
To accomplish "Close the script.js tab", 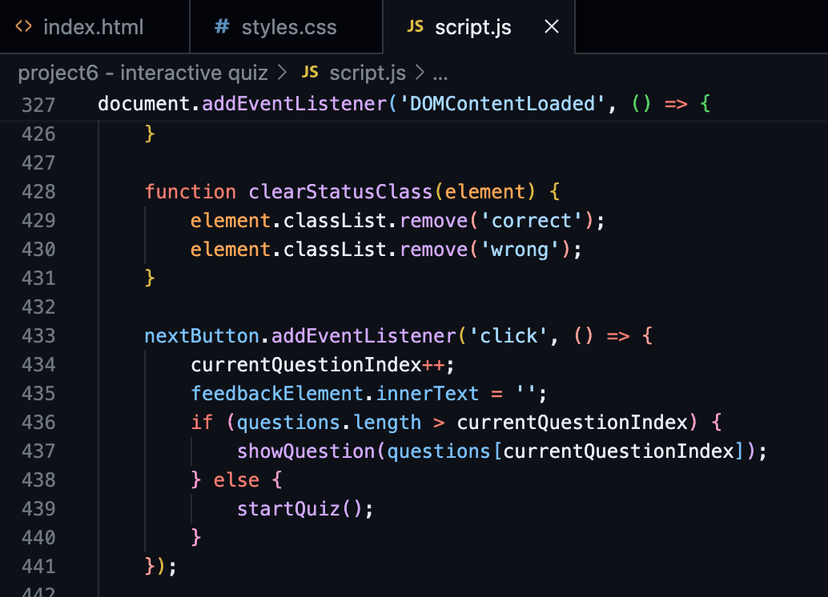I will click(551, 27).
